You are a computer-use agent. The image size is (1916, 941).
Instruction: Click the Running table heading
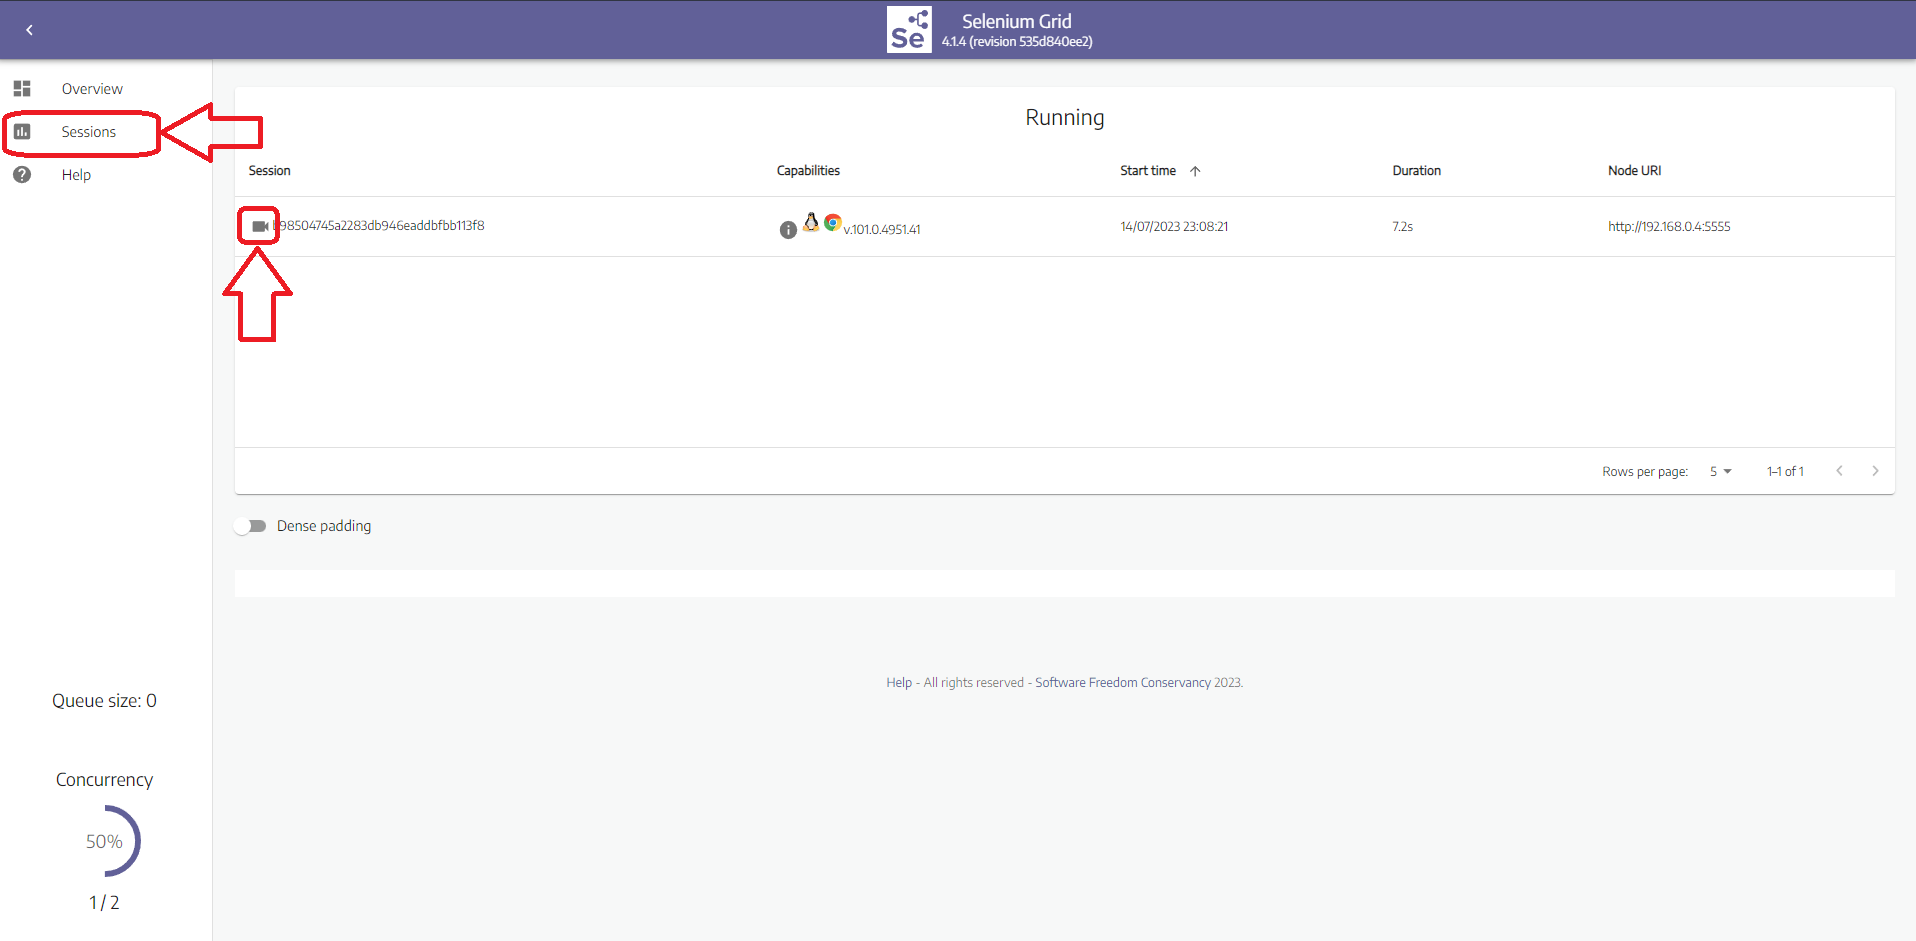(1065, 117)
